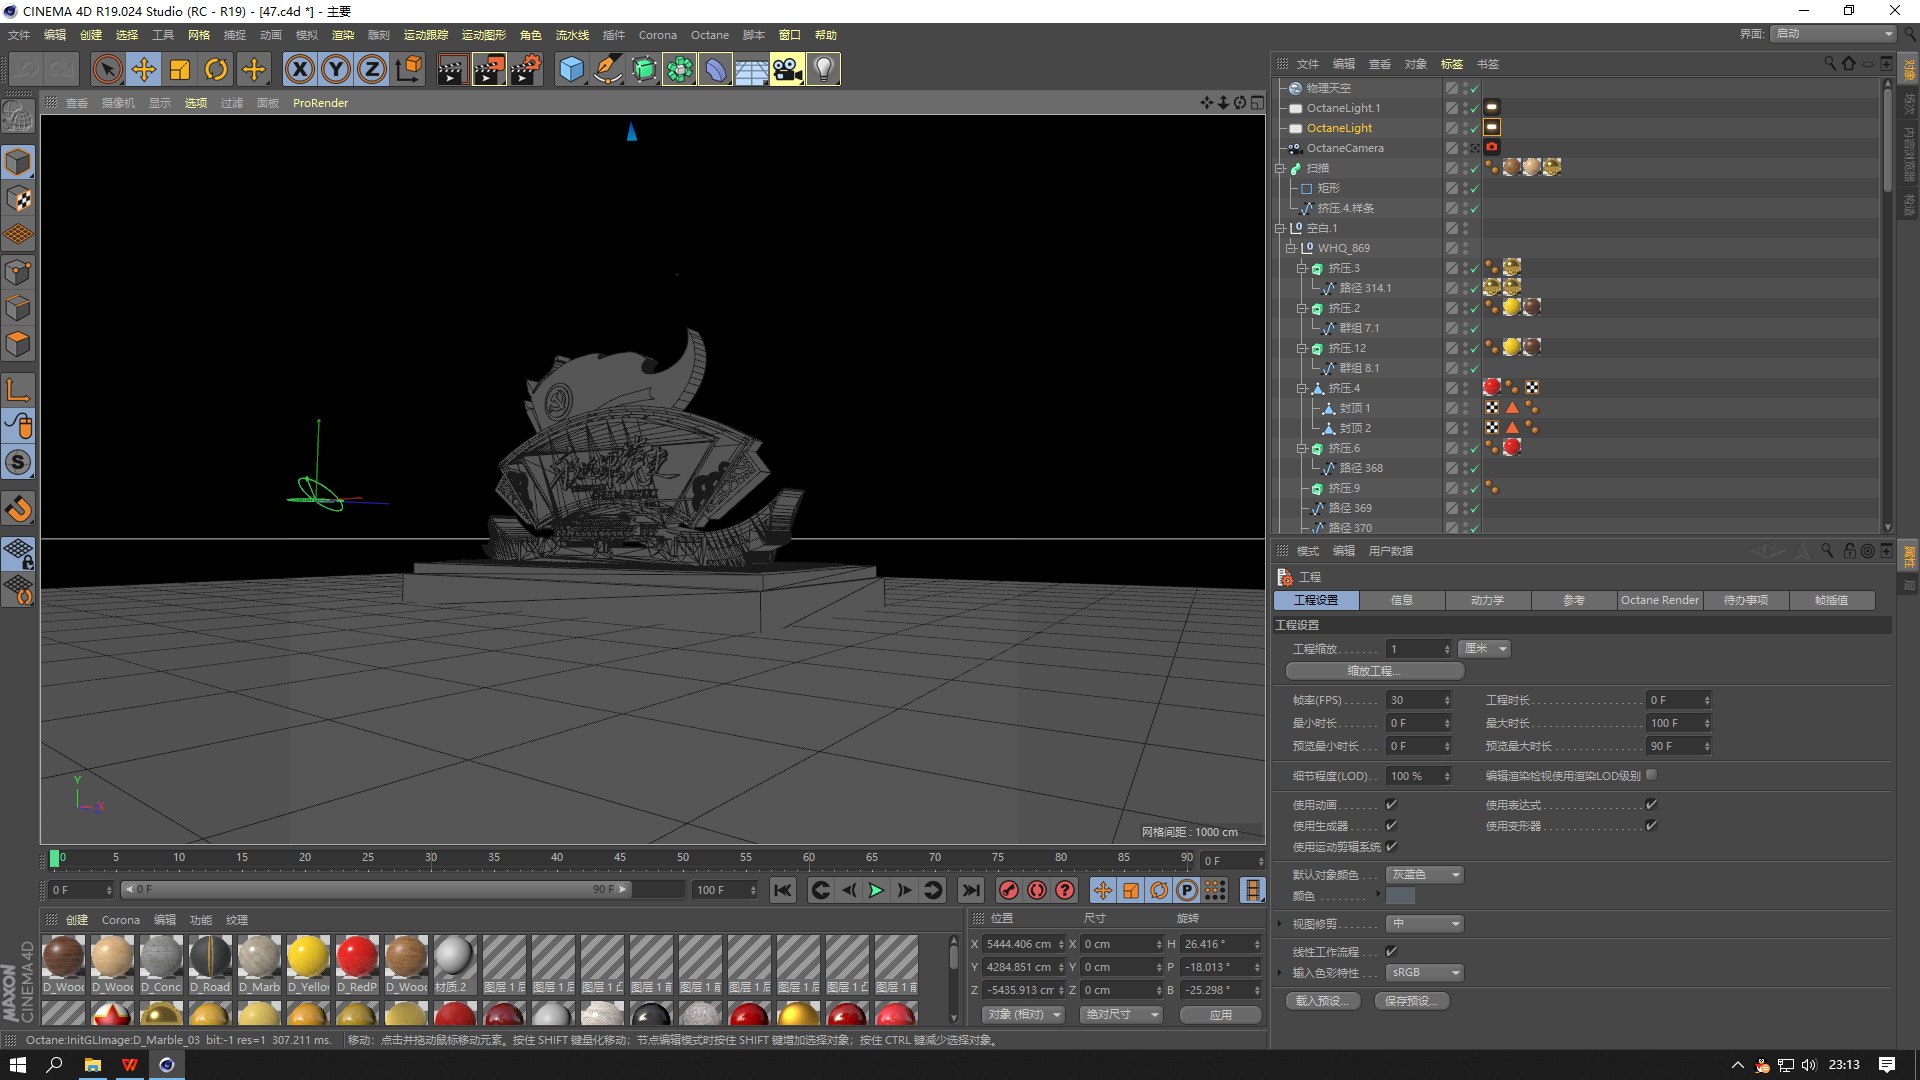Open ProRender viewport menu
1920x1080 pixels.
[320, 103]
